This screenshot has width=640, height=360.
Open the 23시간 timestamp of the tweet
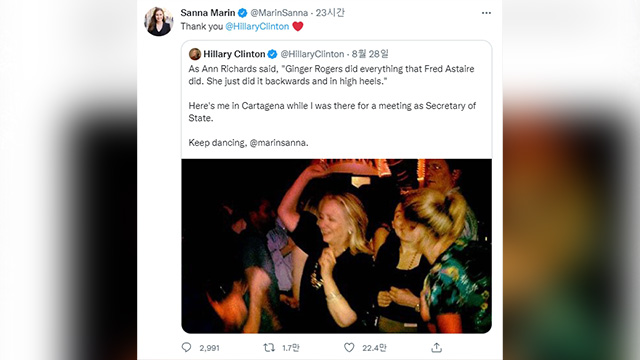tap(330, 13)
